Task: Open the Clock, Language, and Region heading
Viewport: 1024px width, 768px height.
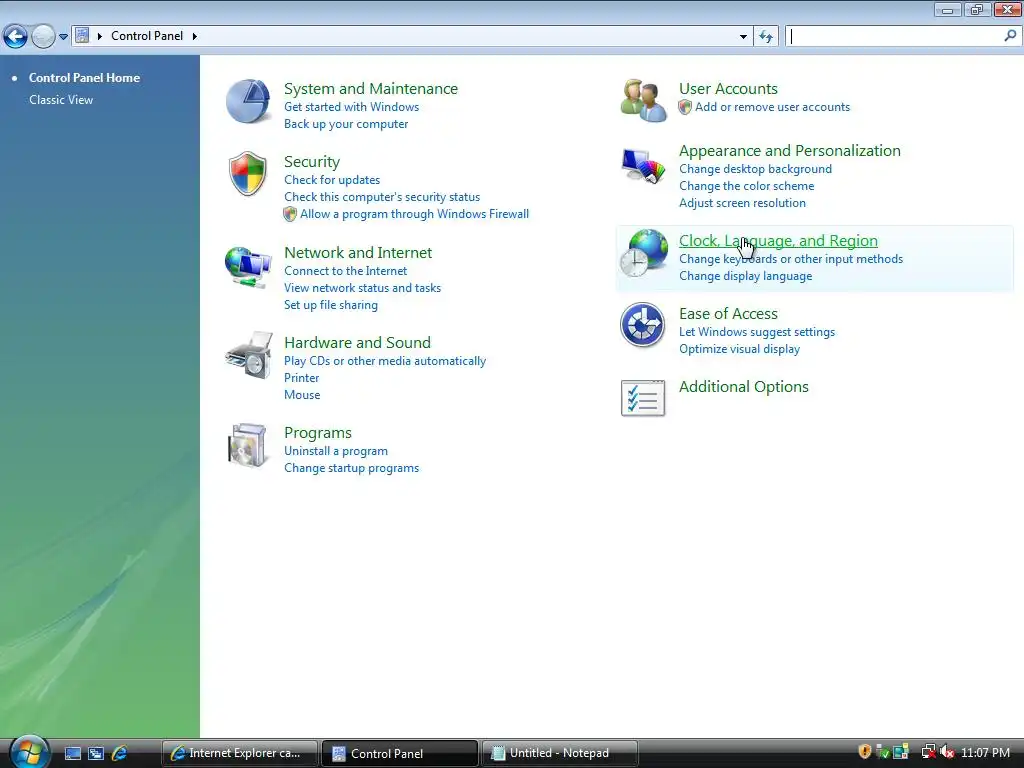Action: point(778,241)
